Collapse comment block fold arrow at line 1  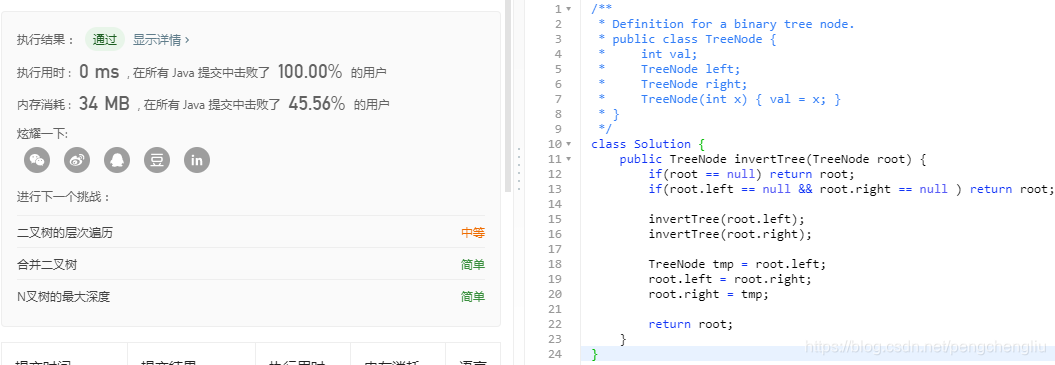coord(569,9)
